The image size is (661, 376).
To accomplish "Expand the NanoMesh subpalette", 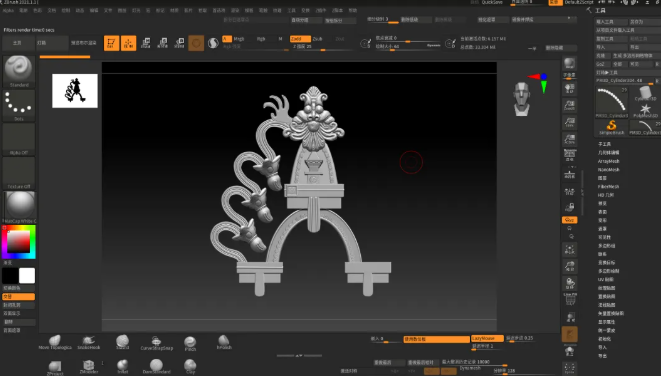I will click(608, 169).
